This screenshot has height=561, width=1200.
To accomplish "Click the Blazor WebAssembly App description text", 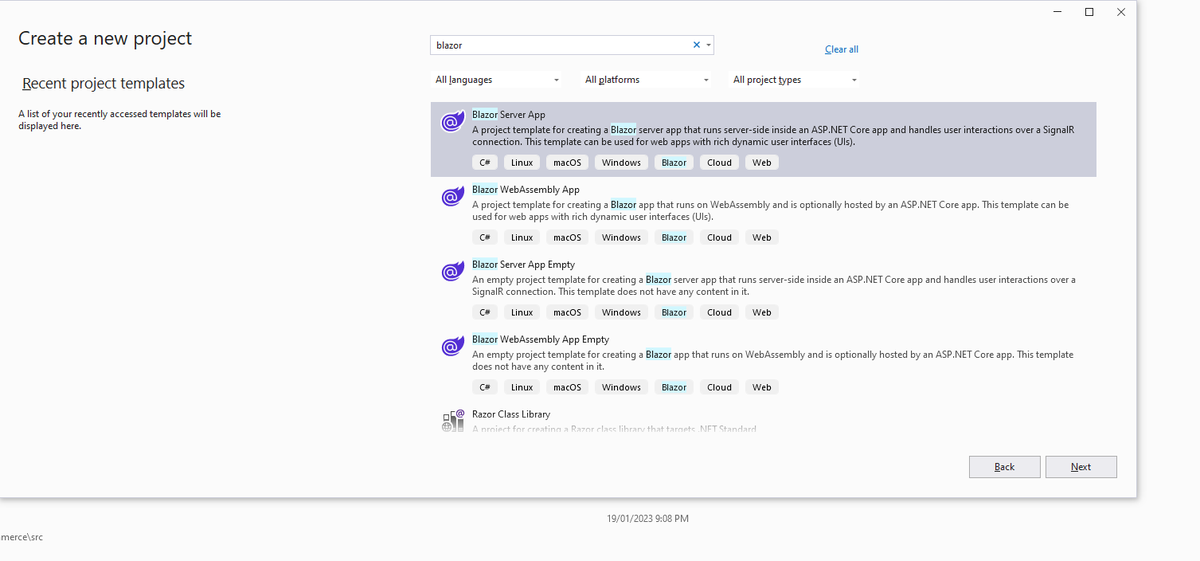I will click(770, 211).
